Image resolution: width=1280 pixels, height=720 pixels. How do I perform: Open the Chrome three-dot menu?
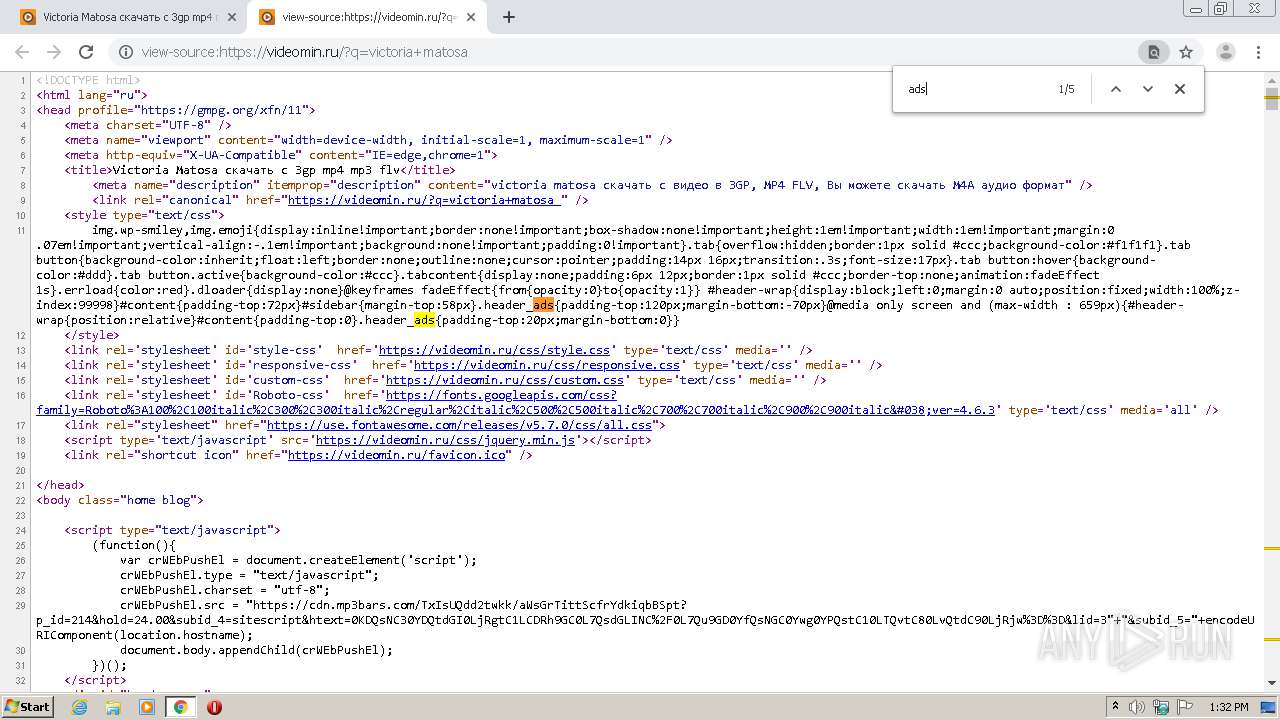pyautogui.click(x=1259, y=52)
